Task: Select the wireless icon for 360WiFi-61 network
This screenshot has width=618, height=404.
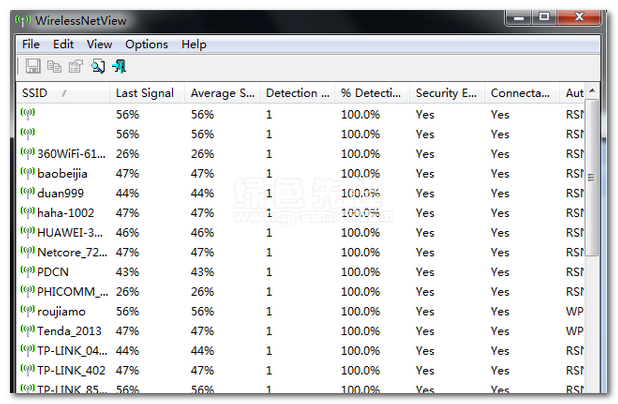Action: click(28, 153)
